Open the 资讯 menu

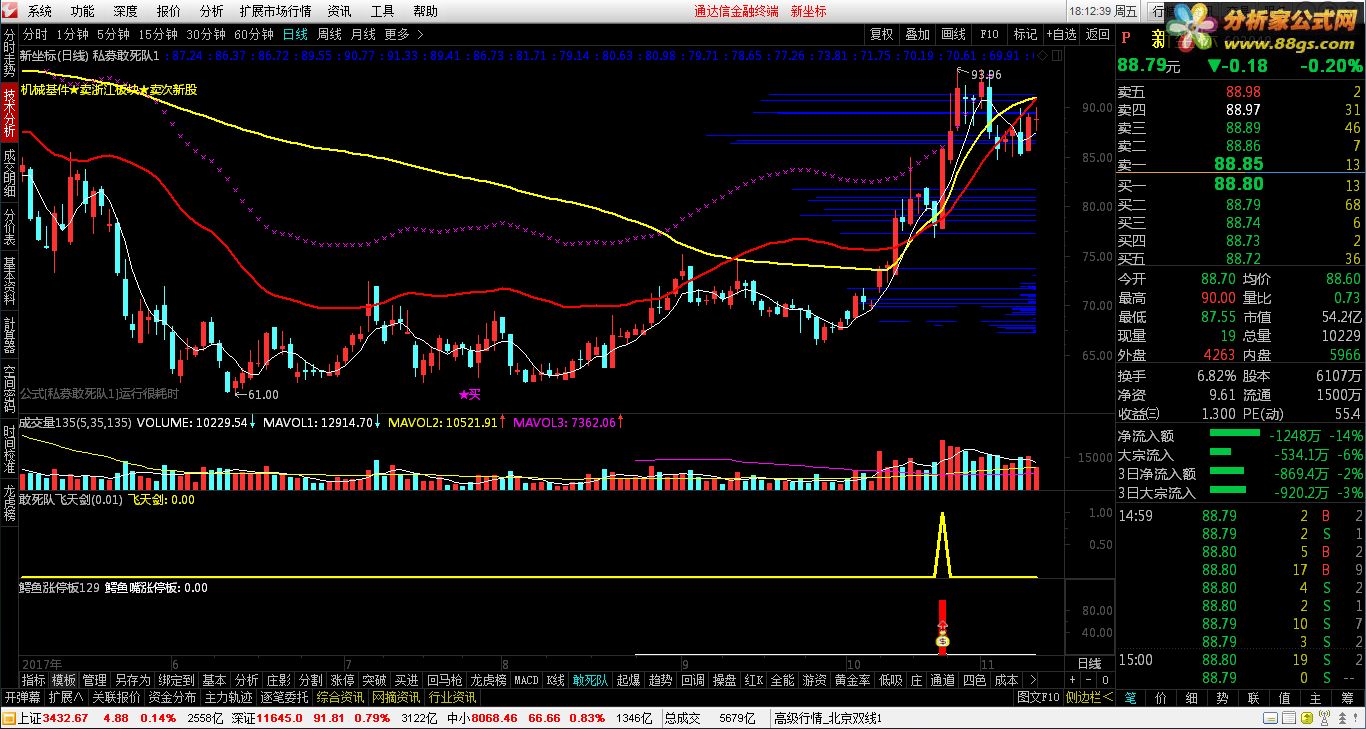339,12
